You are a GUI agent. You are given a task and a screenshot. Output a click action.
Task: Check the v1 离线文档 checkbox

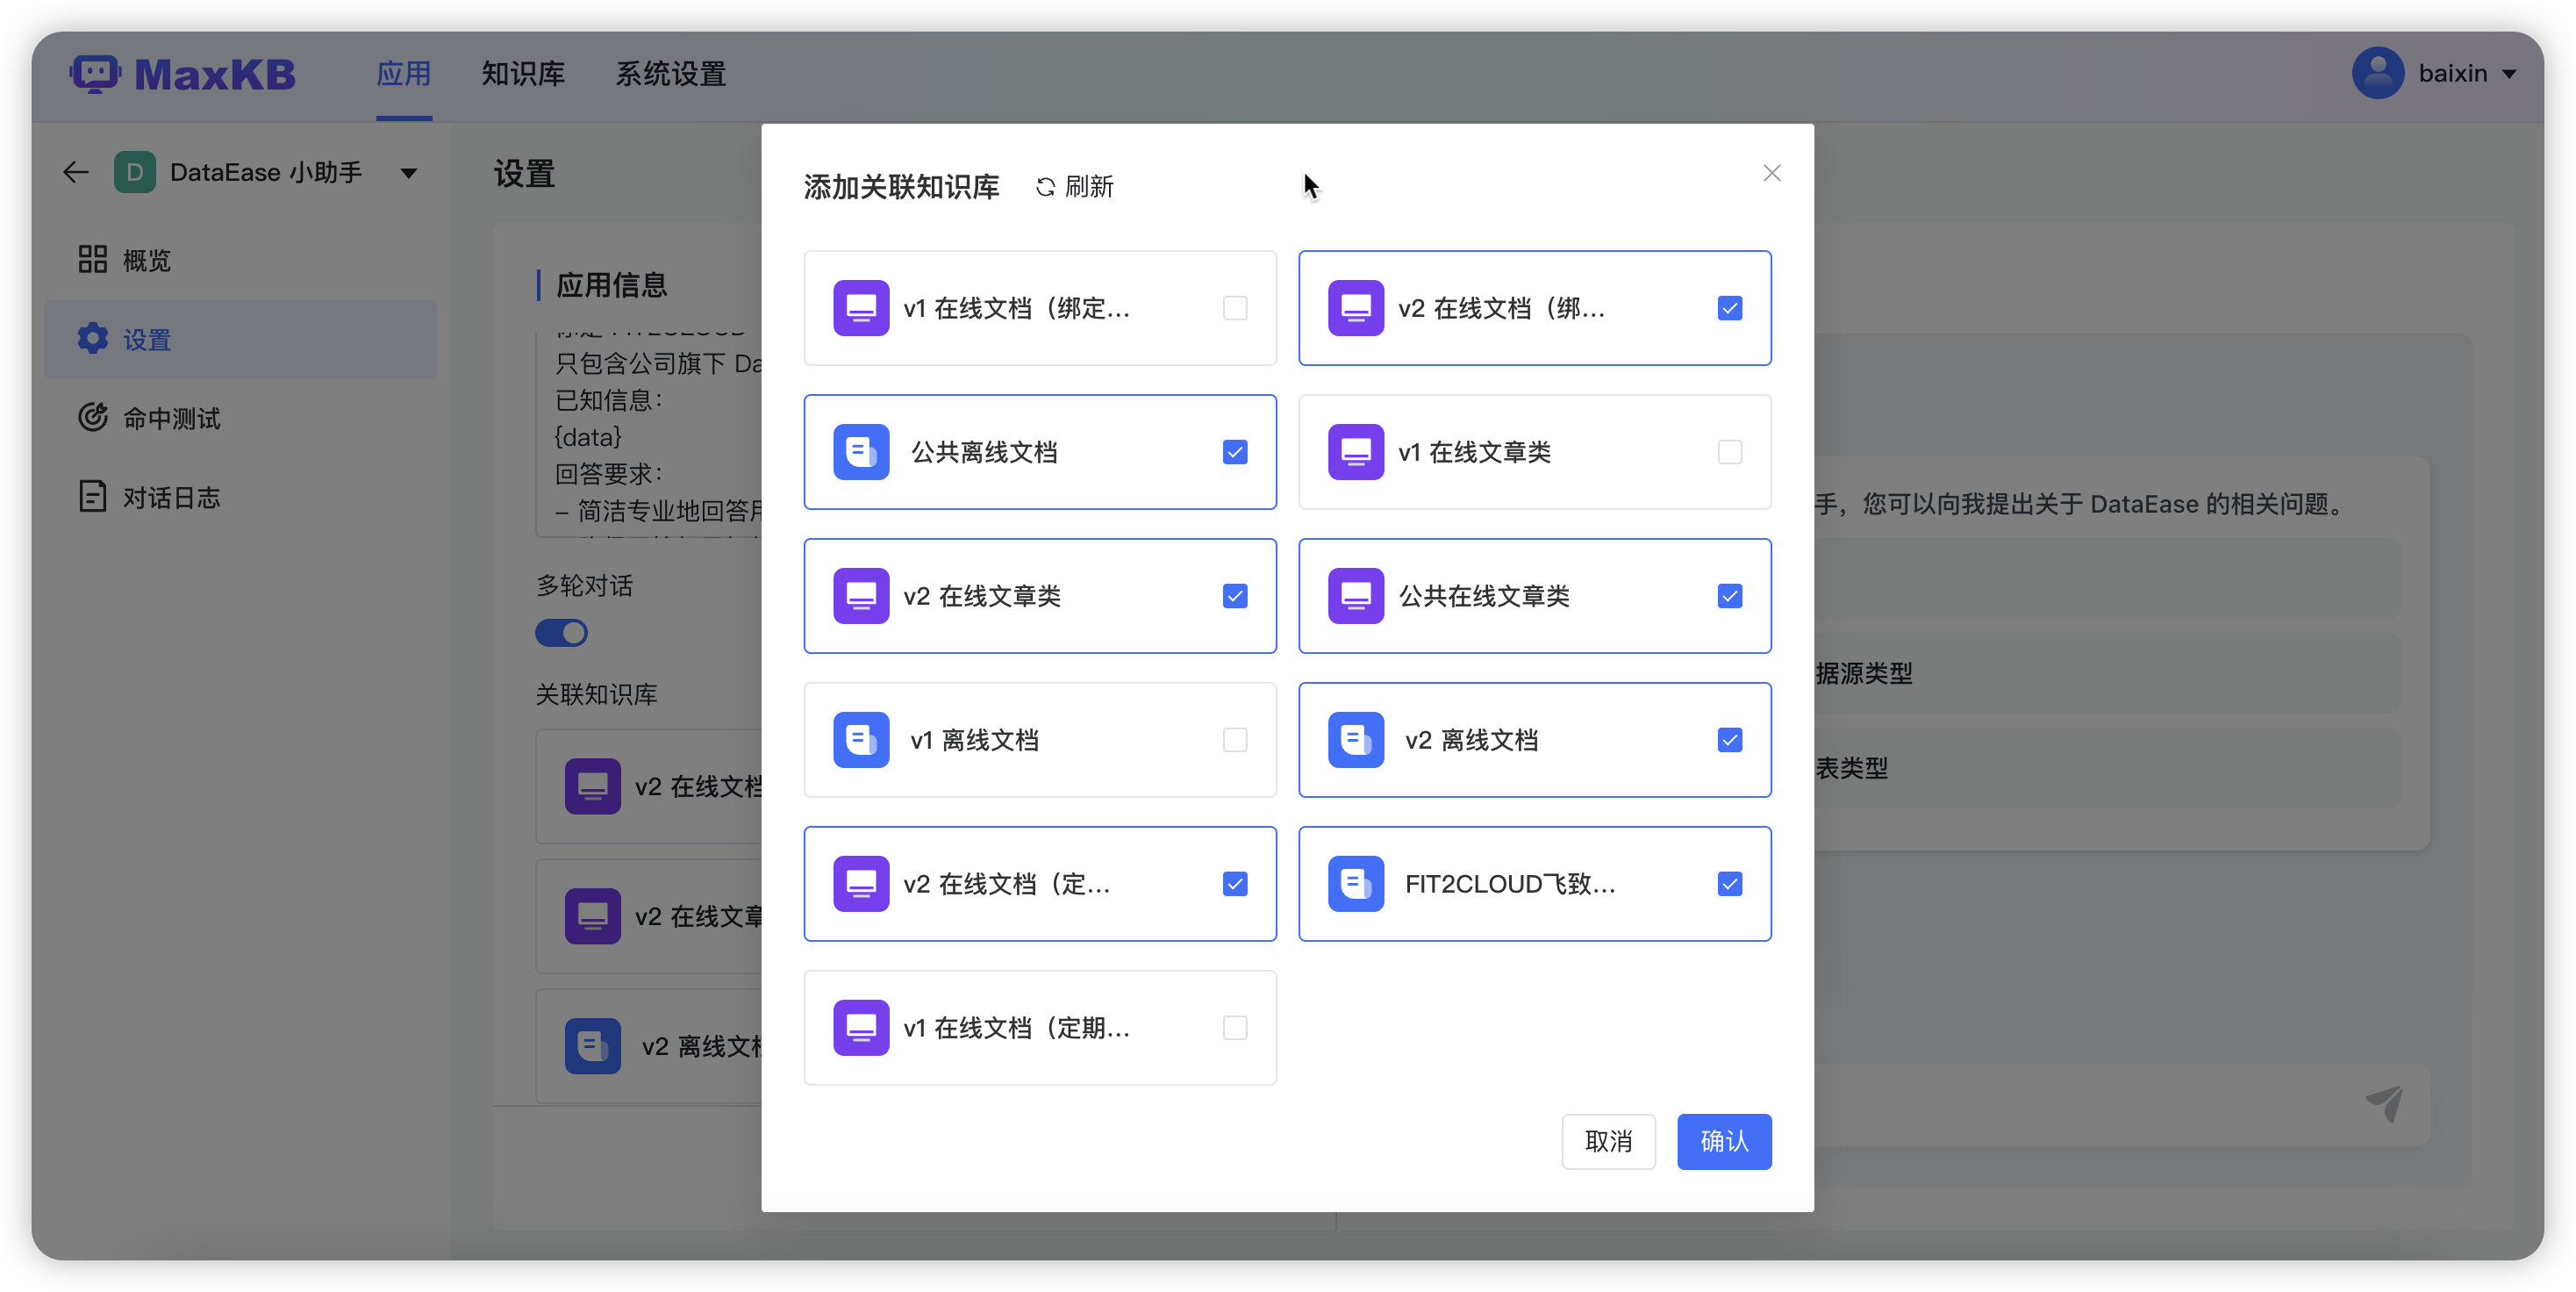(x=1235, y=740)
